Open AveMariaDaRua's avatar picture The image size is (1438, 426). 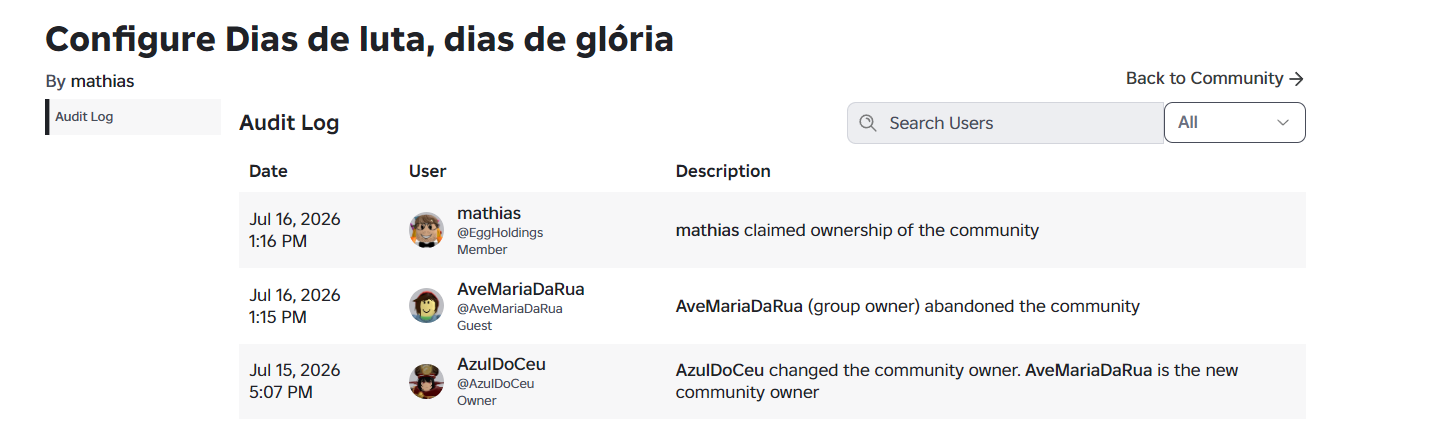click(x=426, y=306)
